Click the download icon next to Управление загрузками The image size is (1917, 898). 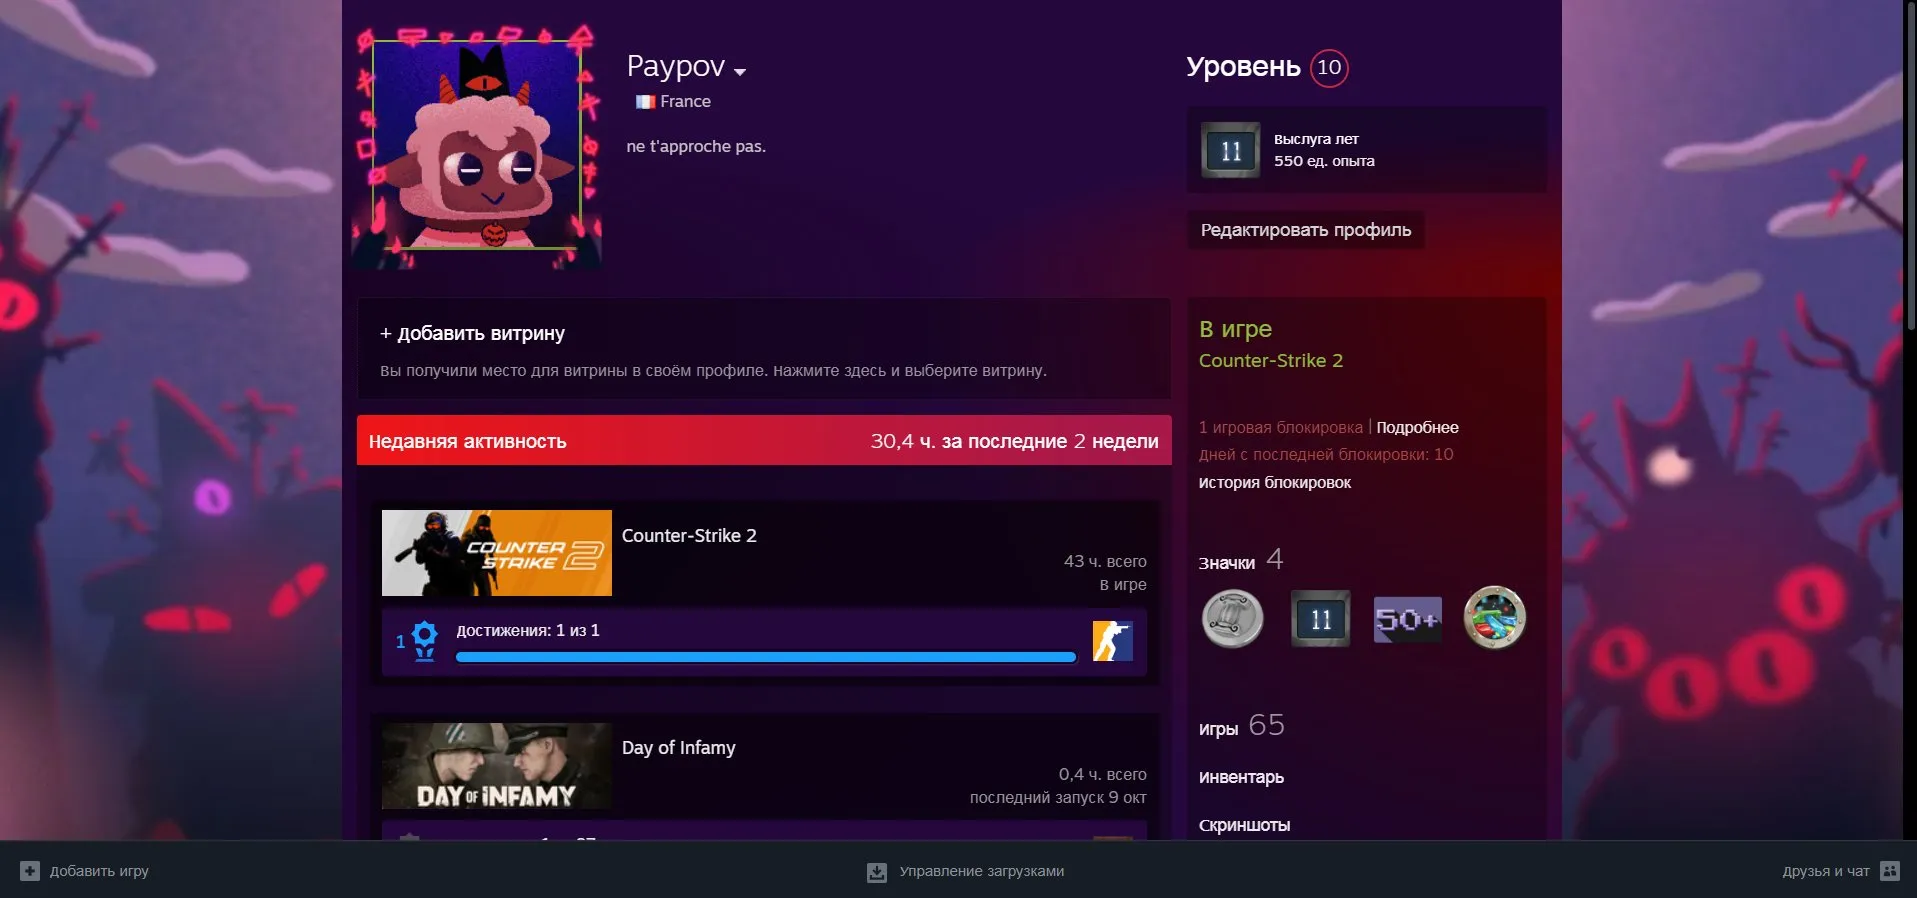point(877,872)
